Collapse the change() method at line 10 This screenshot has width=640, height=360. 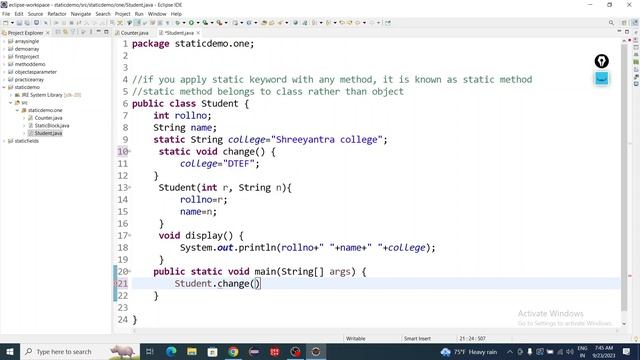pos(130,151)
